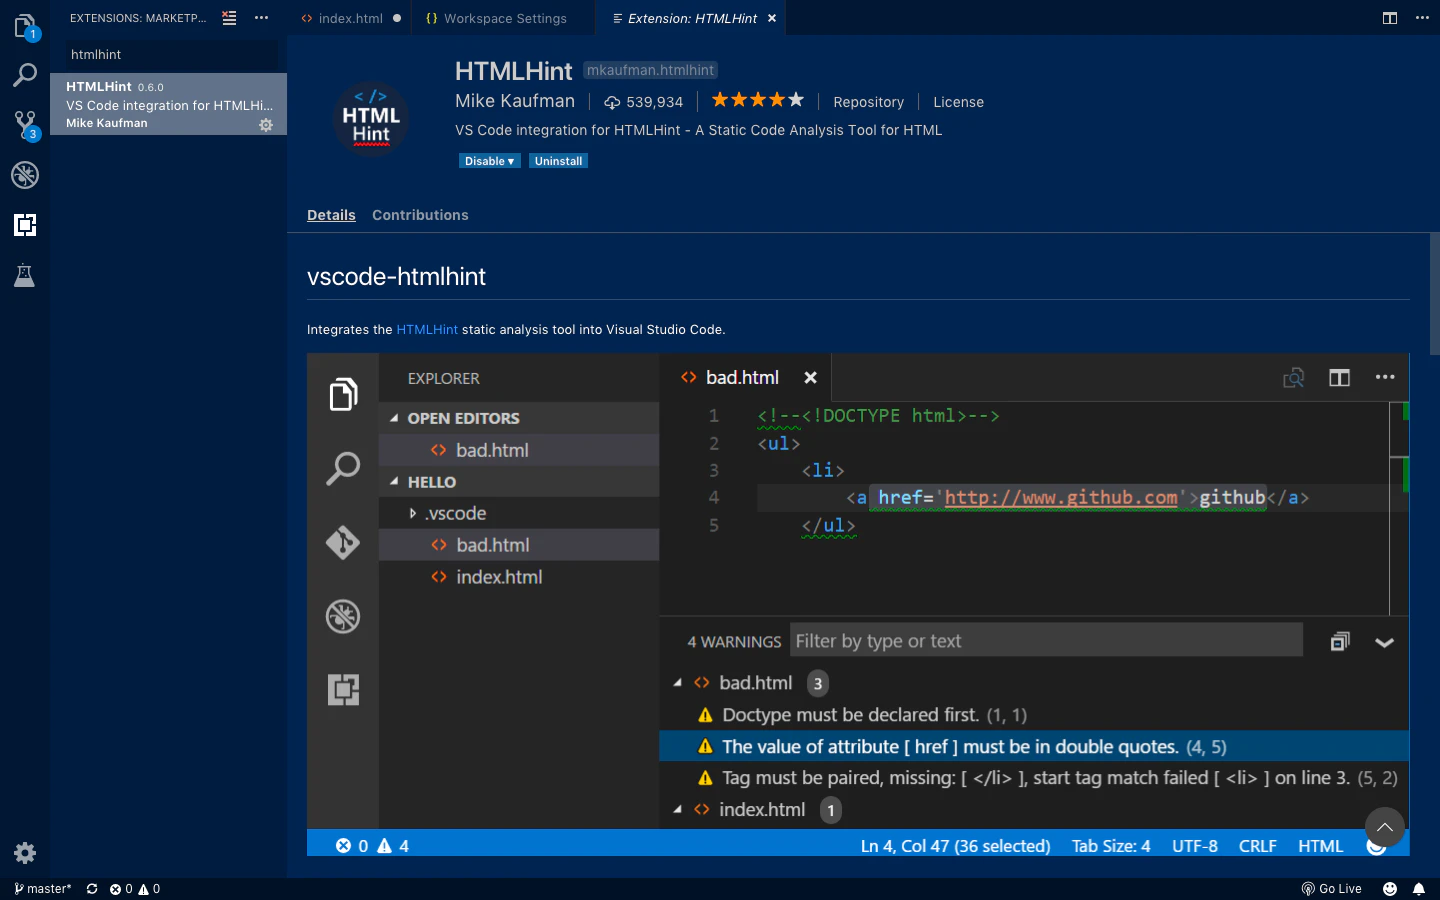Click the HTML Hint extension logo
This screenshot has width=1440, height=900.
(371, 119)
